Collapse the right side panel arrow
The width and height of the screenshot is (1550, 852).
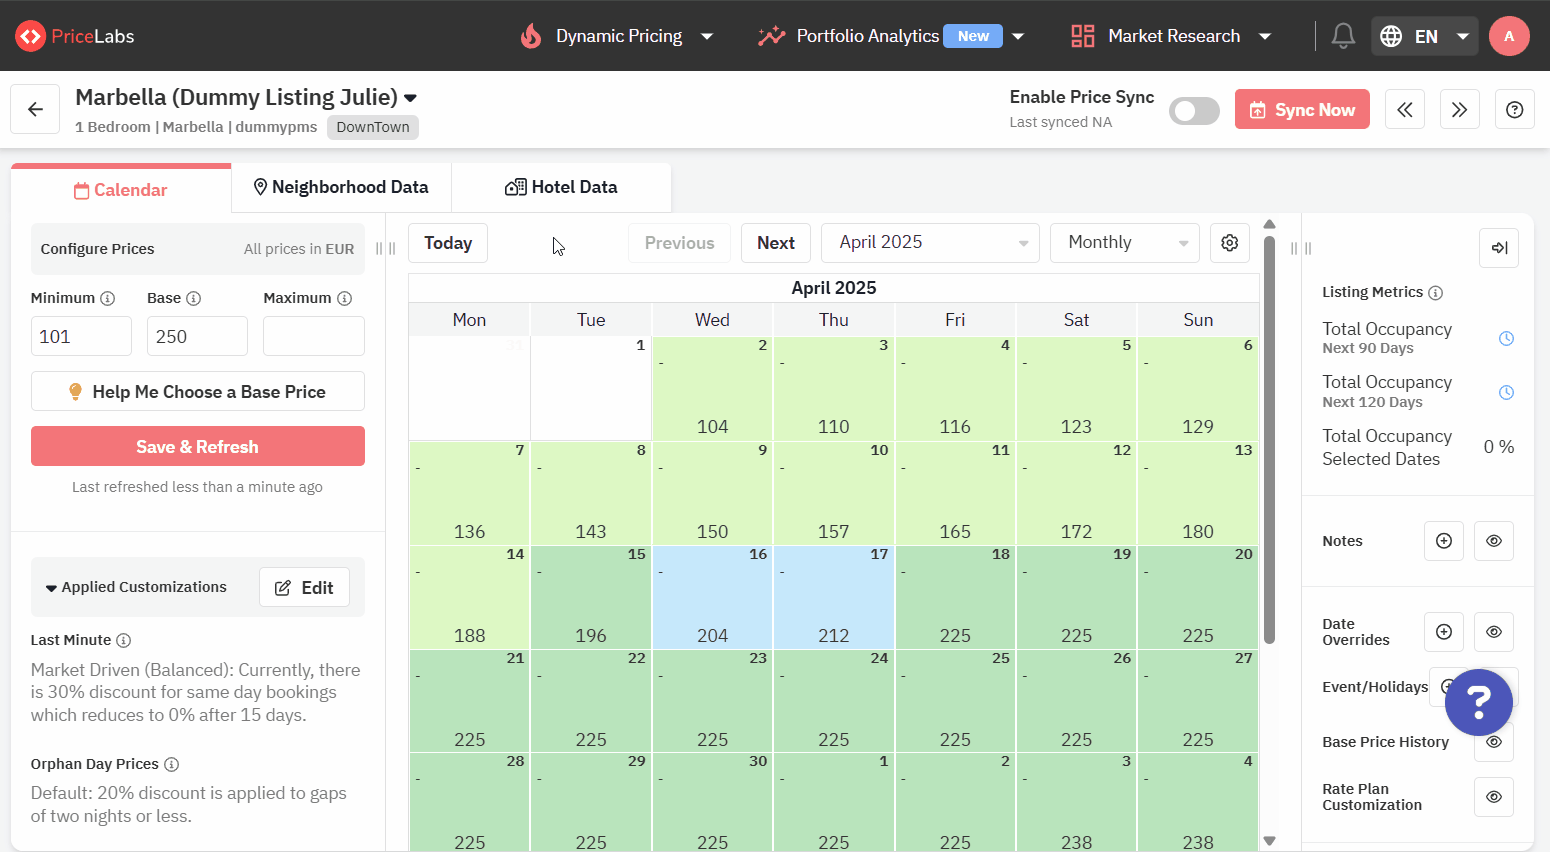point(1498,248)
